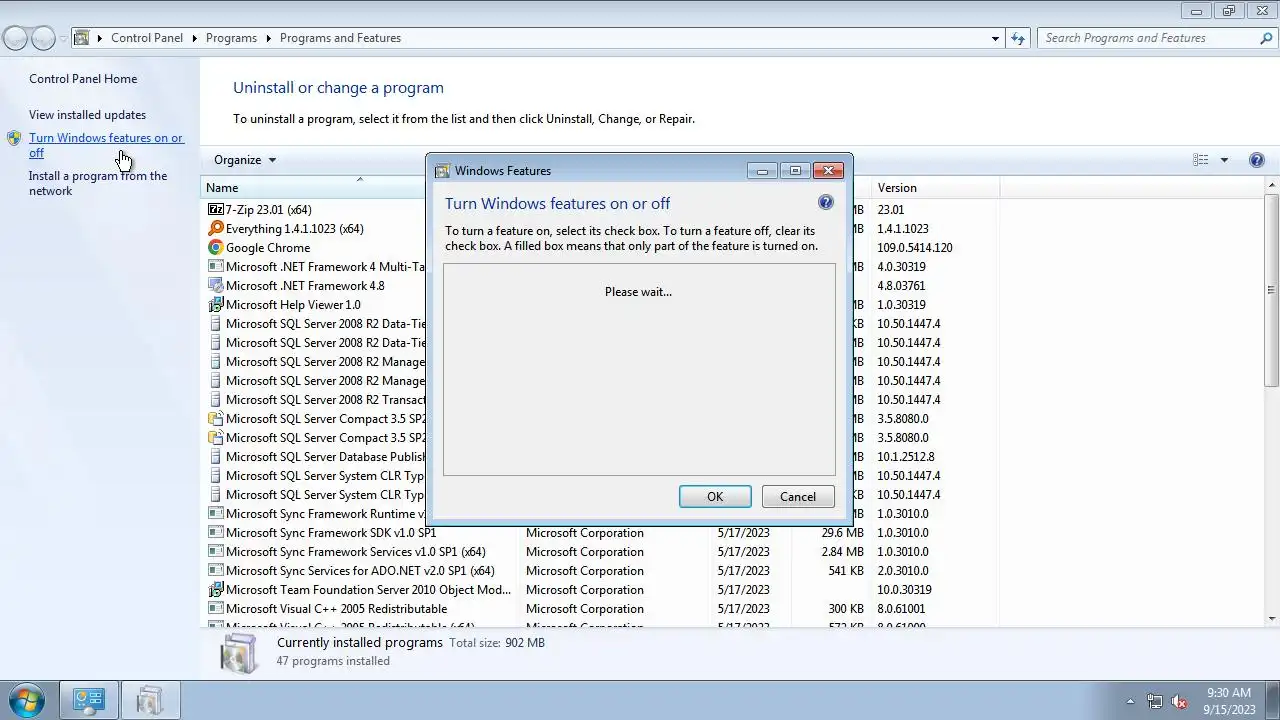Click the Windows Features help icon
This screenshot has width=1280, height=720.
click(x=825, y=202)
